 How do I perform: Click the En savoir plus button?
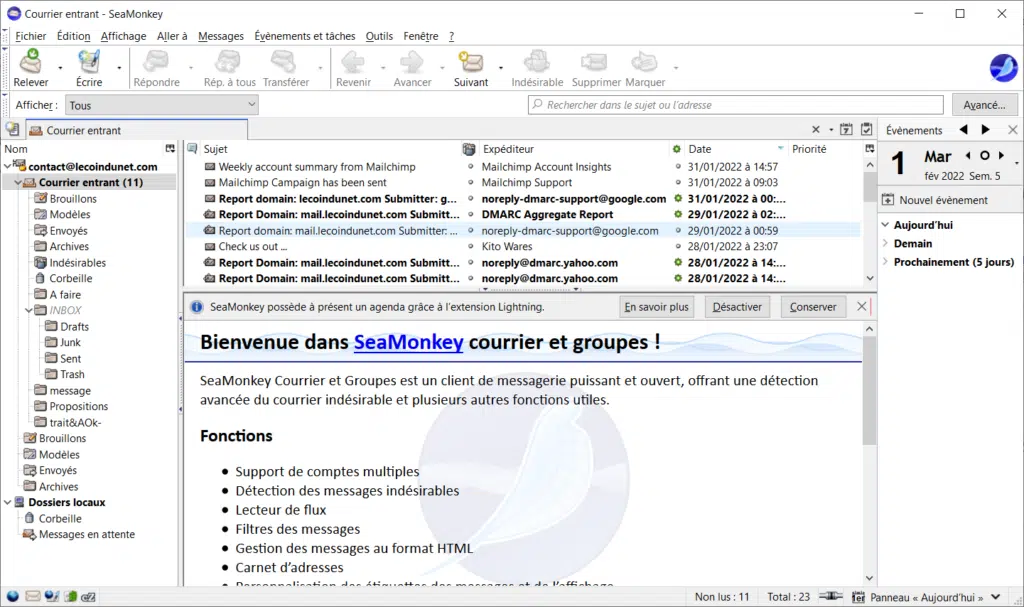coord(656,306)
